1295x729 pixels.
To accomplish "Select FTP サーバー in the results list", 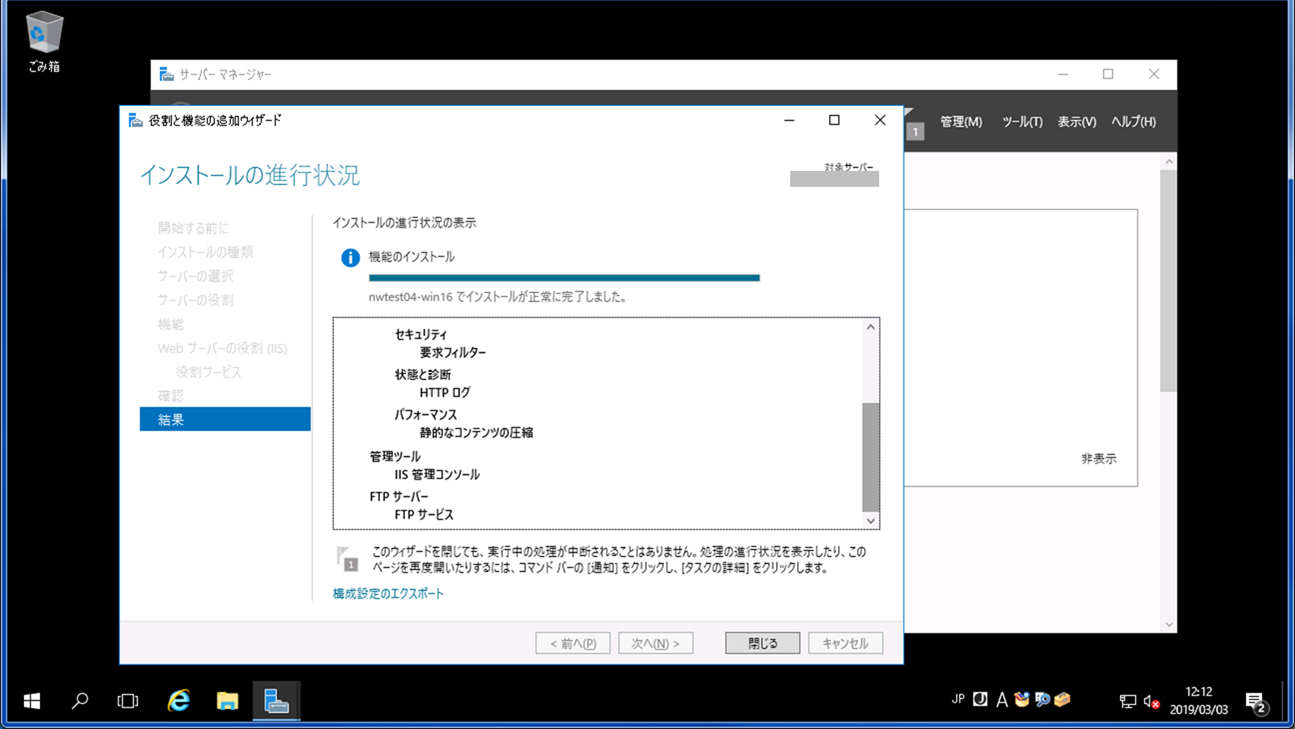I will [x=399, y=496].
